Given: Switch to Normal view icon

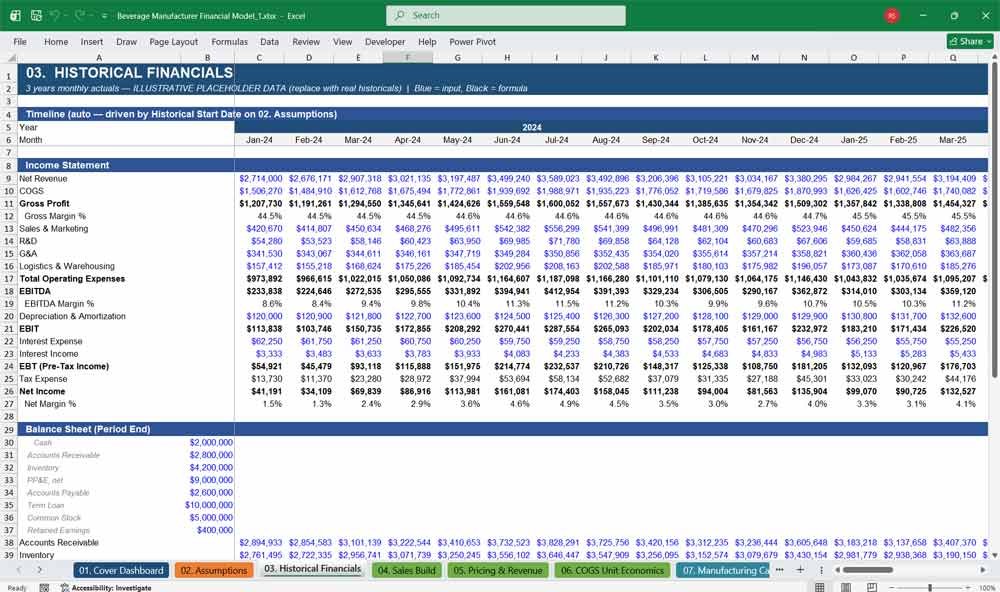Looking at the screenshot, I should [820, 587].
